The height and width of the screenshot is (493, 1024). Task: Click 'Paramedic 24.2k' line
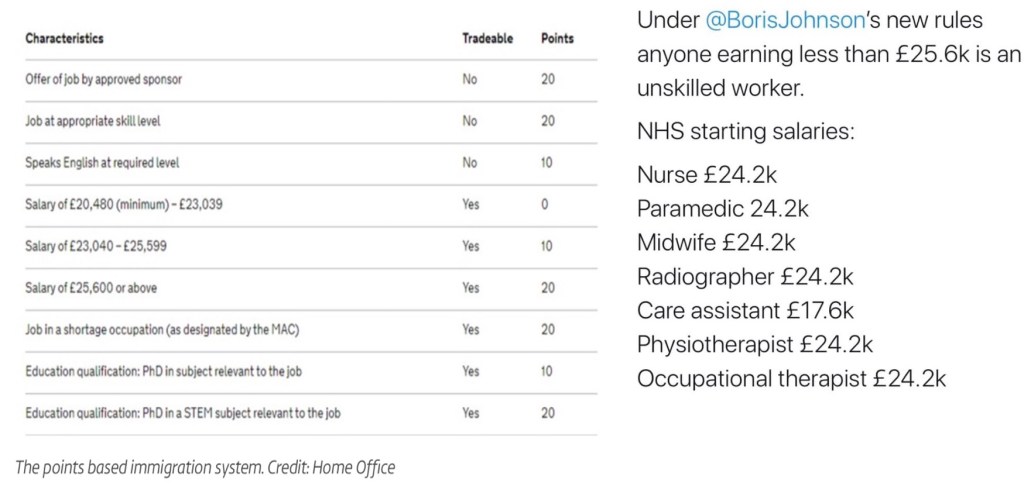pyautogui.click(x=723, y=209)
